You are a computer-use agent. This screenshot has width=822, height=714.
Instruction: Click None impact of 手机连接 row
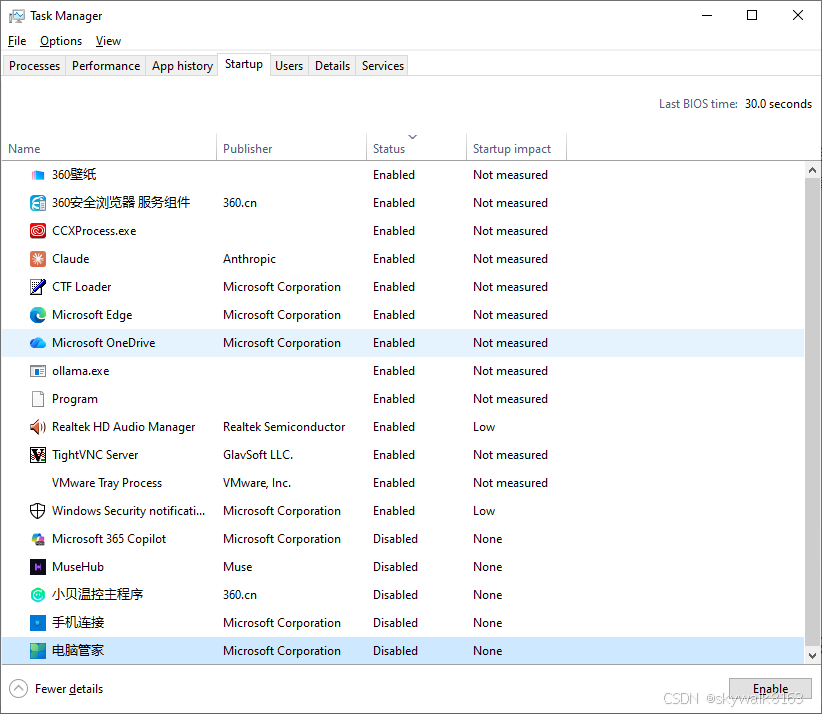click(x=488, y=623)
